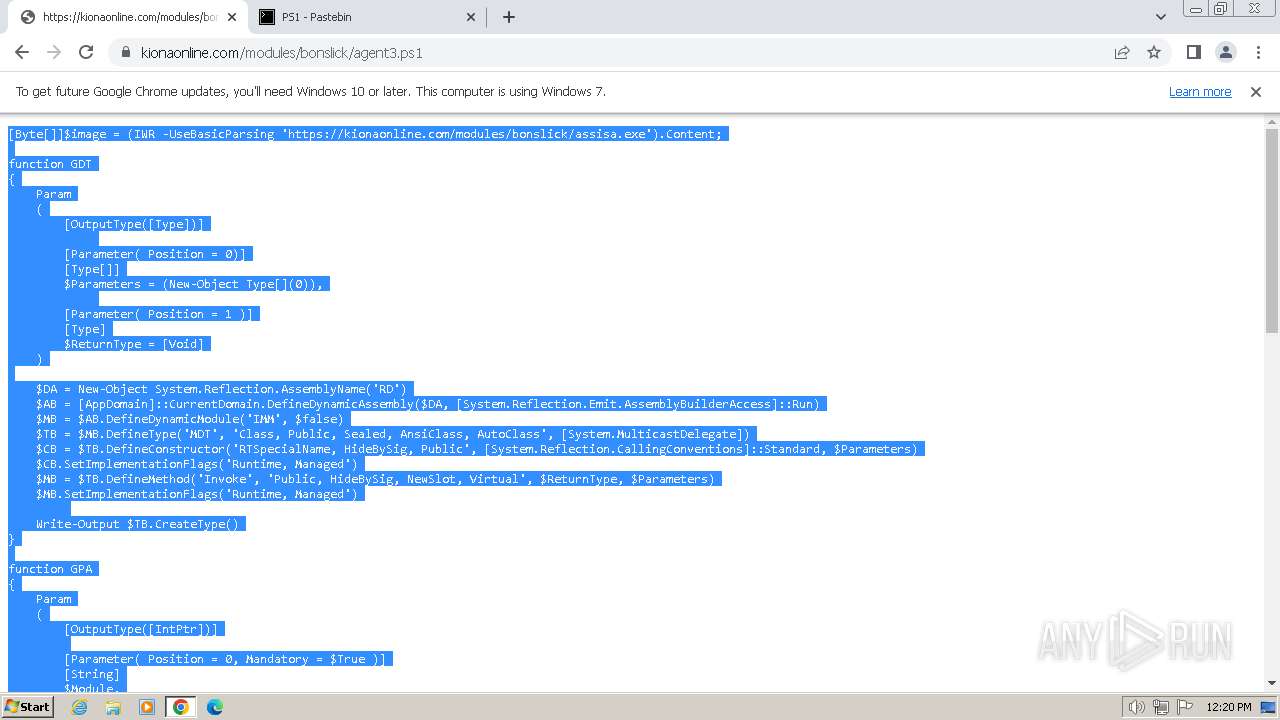Click the '[OutputType([IntPtr])]' line
Viewport: 1280px width, 720px height.
tap(141, 629)
